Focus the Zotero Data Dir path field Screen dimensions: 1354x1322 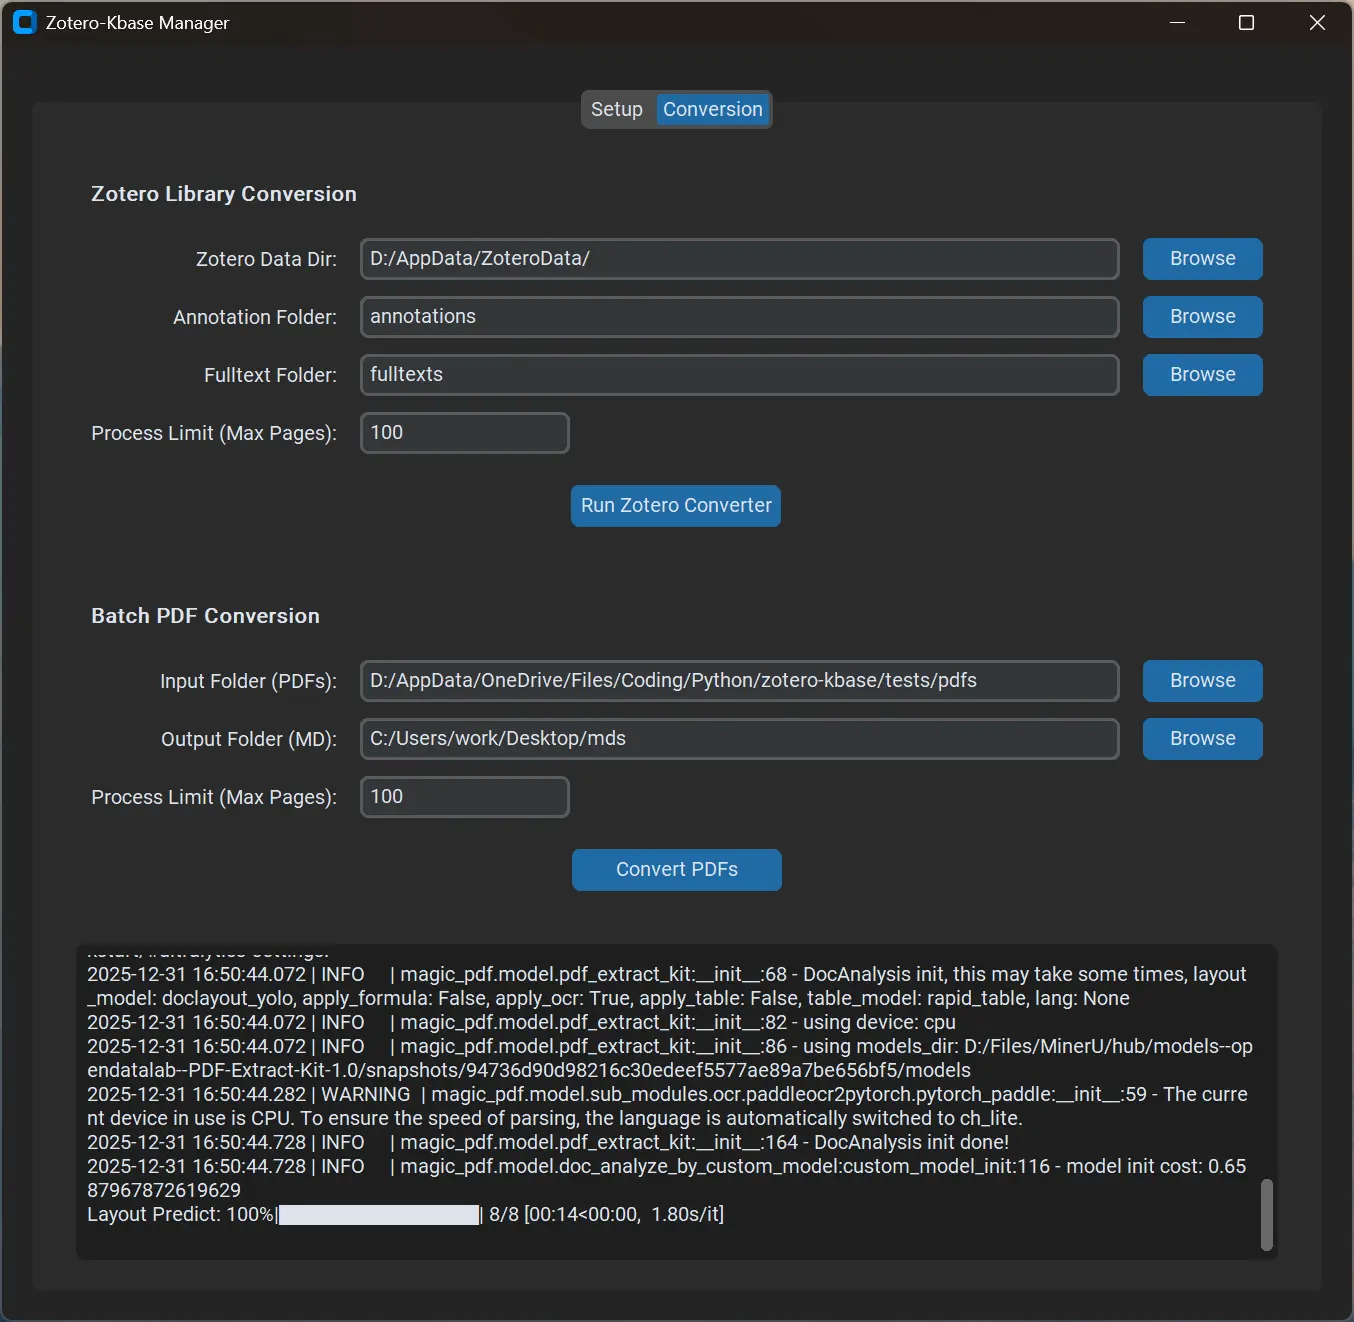(x=738, y=259)
